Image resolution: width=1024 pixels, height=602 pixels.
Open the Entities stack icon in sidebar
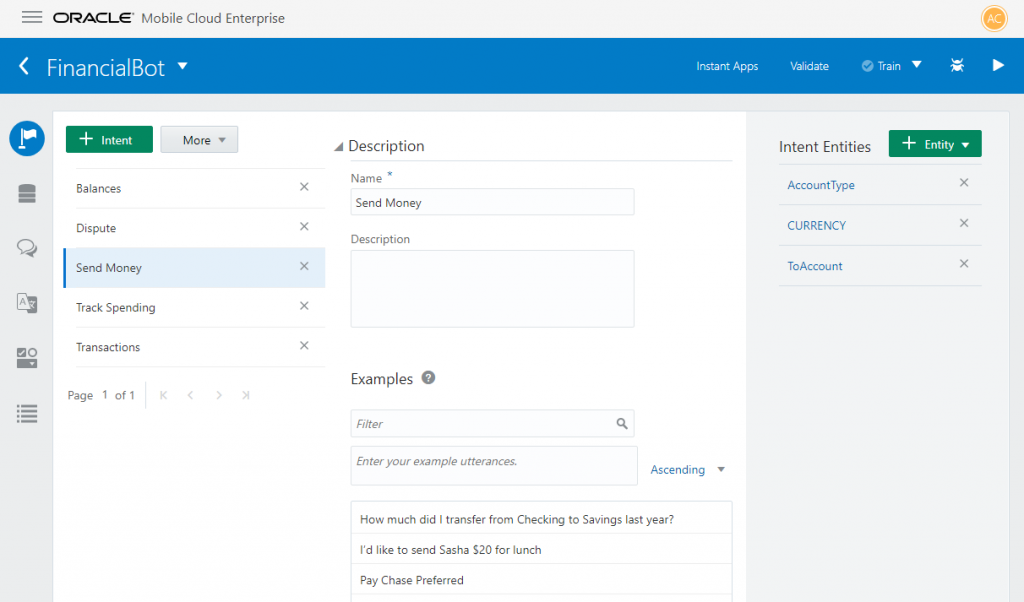point(27,194)
